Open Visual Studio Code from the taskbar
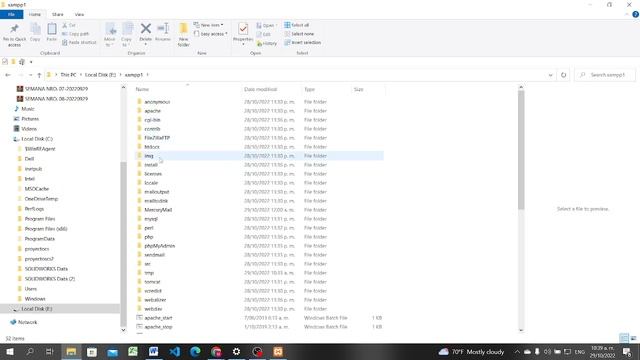Image resolution: width=640 pixels, height=360 pixels. (175, 352)
